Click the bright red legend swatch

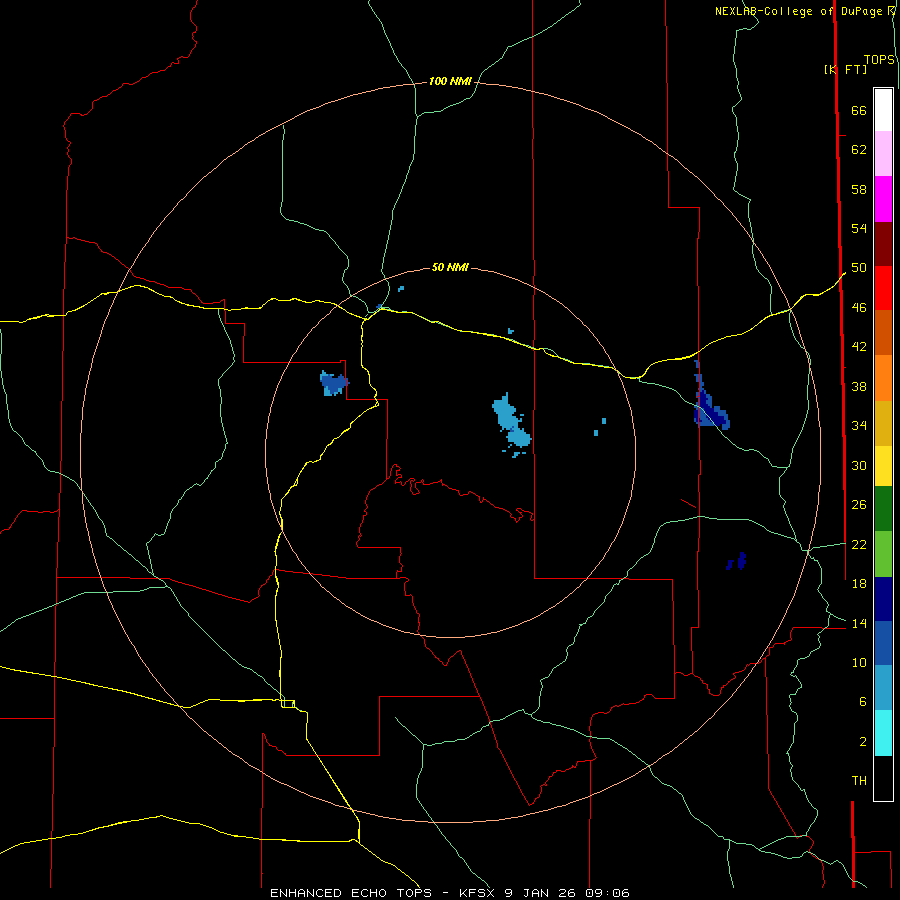(x=883, y=288)
